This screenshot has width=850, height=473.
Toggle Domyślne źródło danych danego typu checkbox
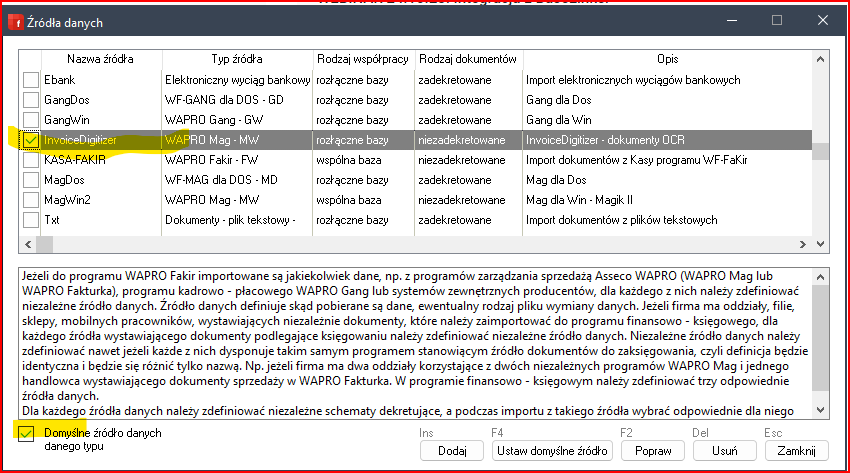pos(25,433)
